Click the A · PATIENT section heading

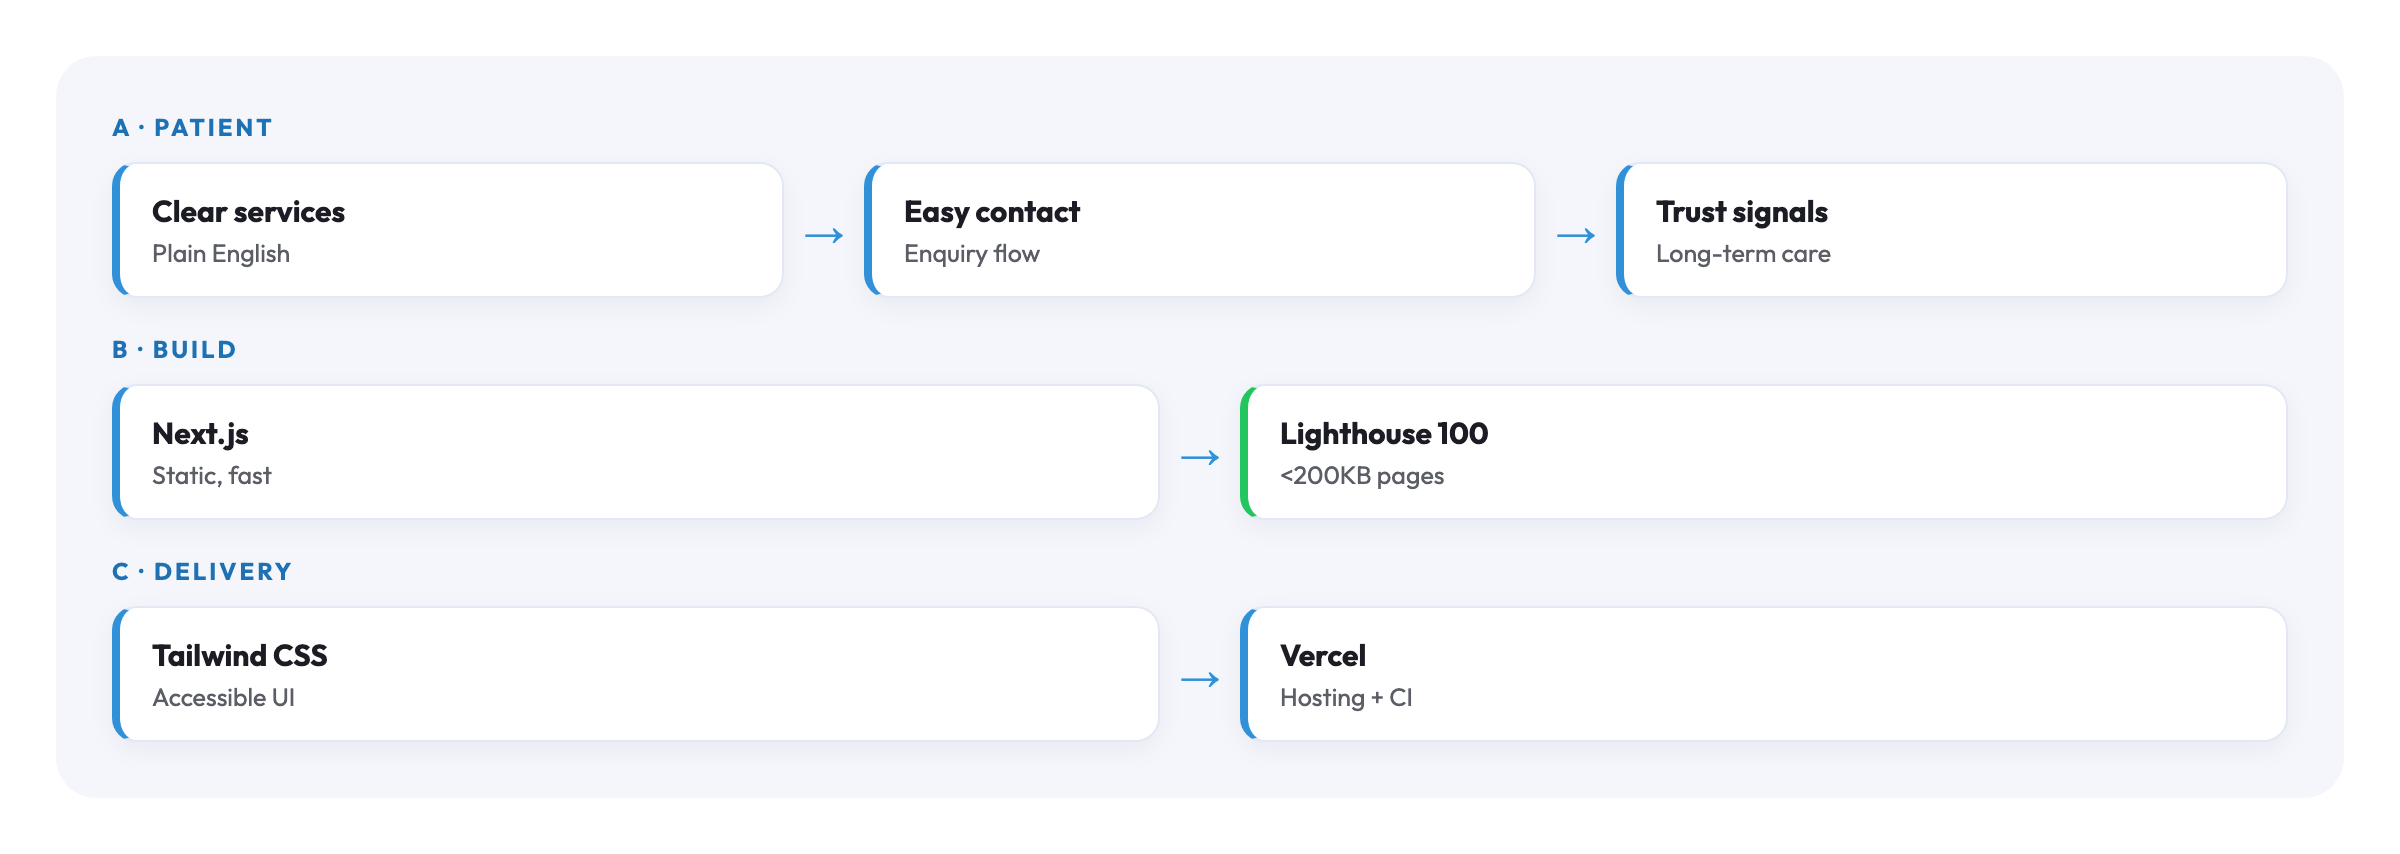pos(192,128)
